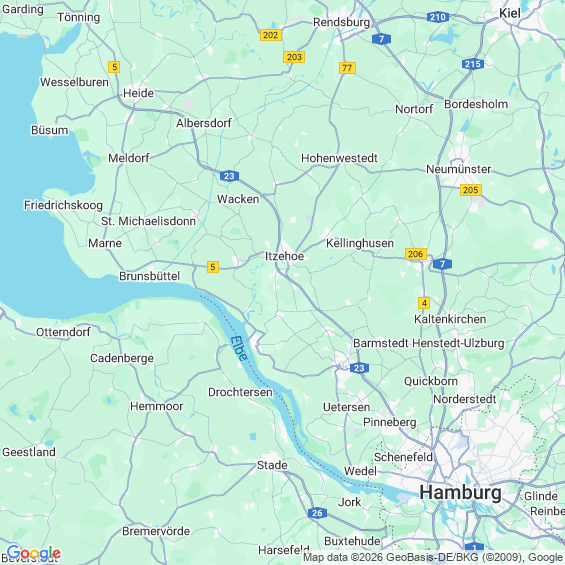
Task: Click the yellow 4 road shield
Action: tap(424, 303)
